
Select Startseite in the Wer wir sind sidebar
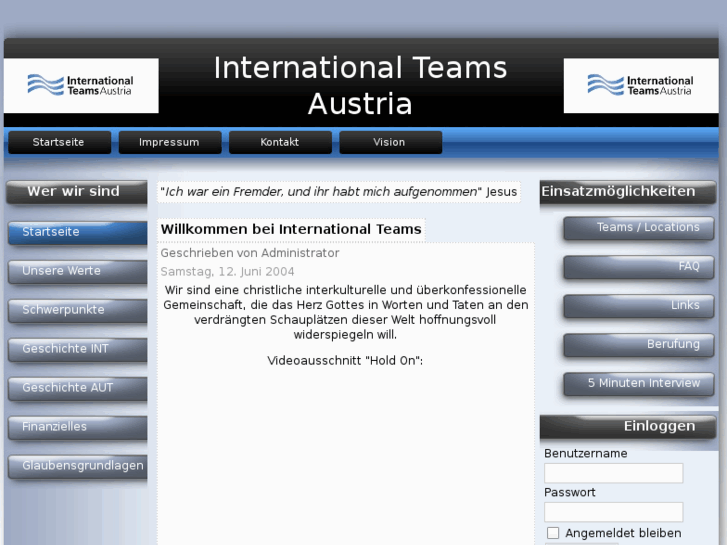pyautogui.click(x=77, y=232)
